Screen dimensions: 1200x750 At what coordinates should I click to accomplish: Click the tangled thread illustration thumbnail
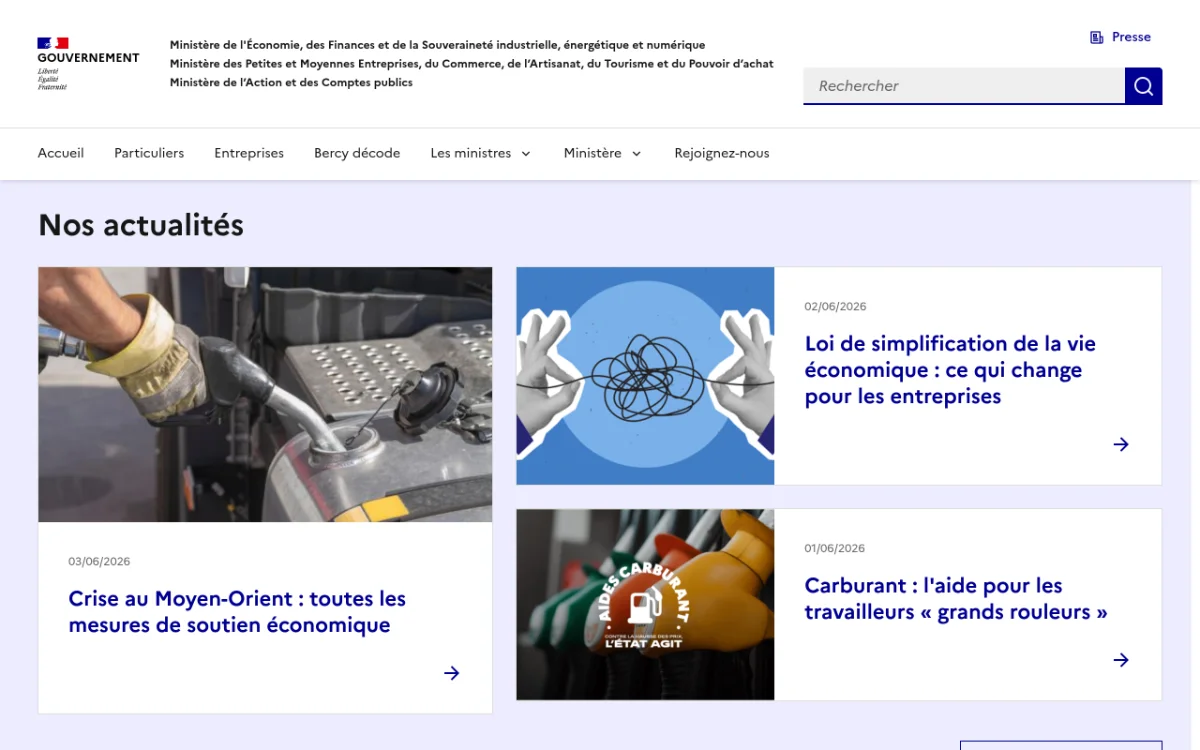[x=645, y=376]
